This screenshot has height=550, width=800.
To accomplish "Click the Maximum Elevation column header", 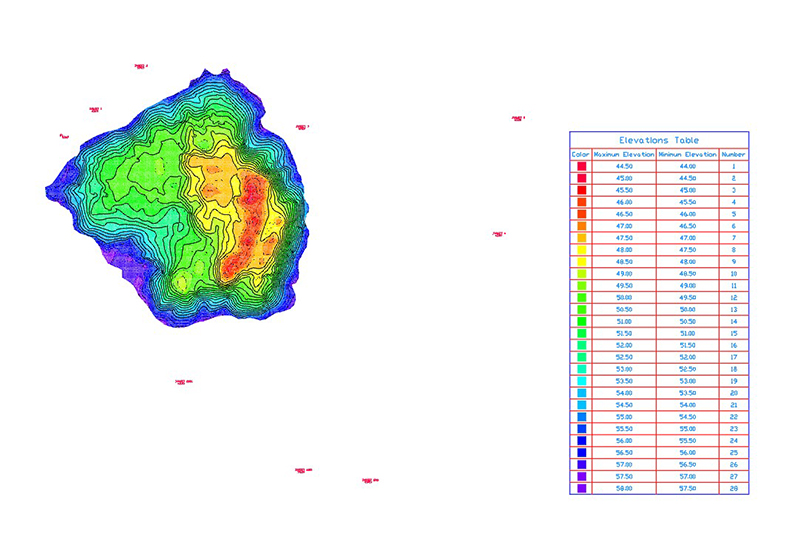I will click(624, 154).
